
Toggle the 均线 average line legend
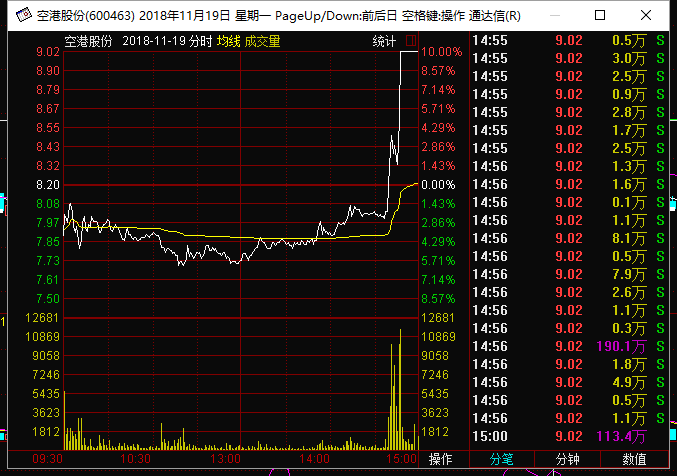click(228, 41)
